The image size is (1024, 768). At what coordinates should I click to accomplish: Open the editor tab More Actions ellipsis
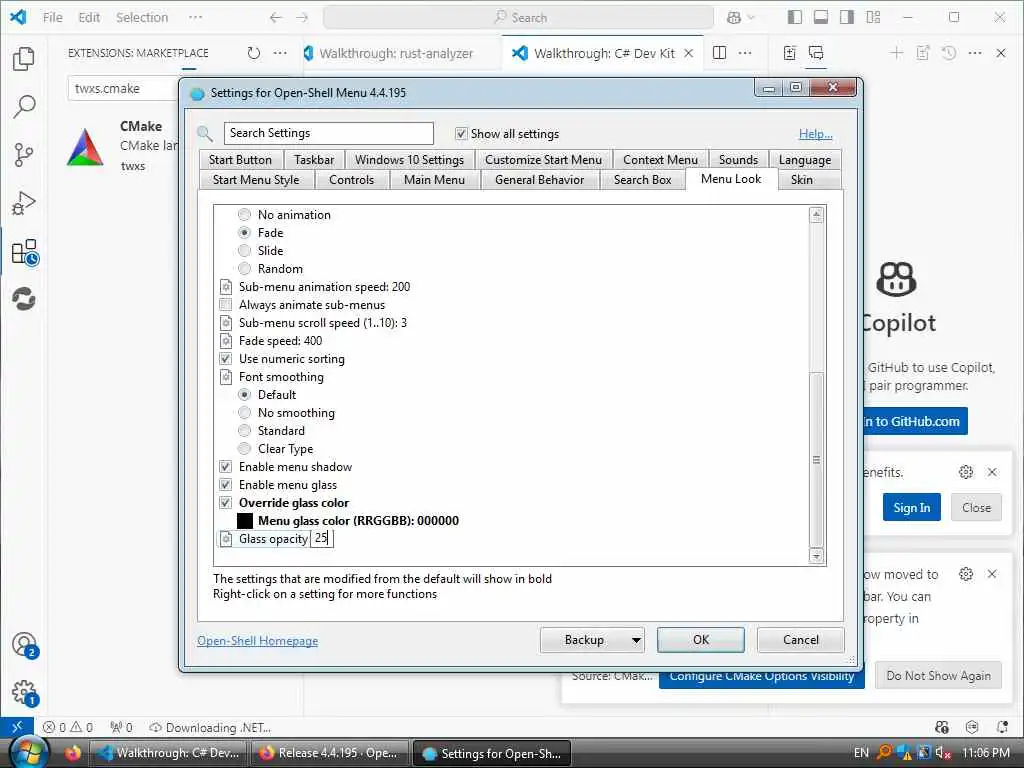click(745, 53)
